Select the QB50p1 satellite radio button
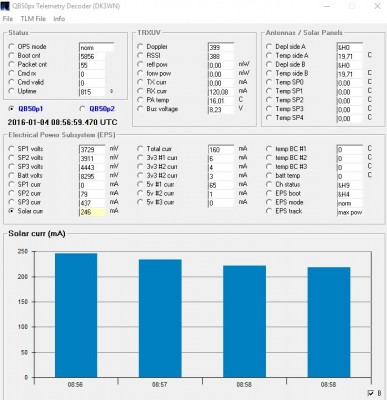This screenshot has height=400, width=387. [x=12, y=109]
